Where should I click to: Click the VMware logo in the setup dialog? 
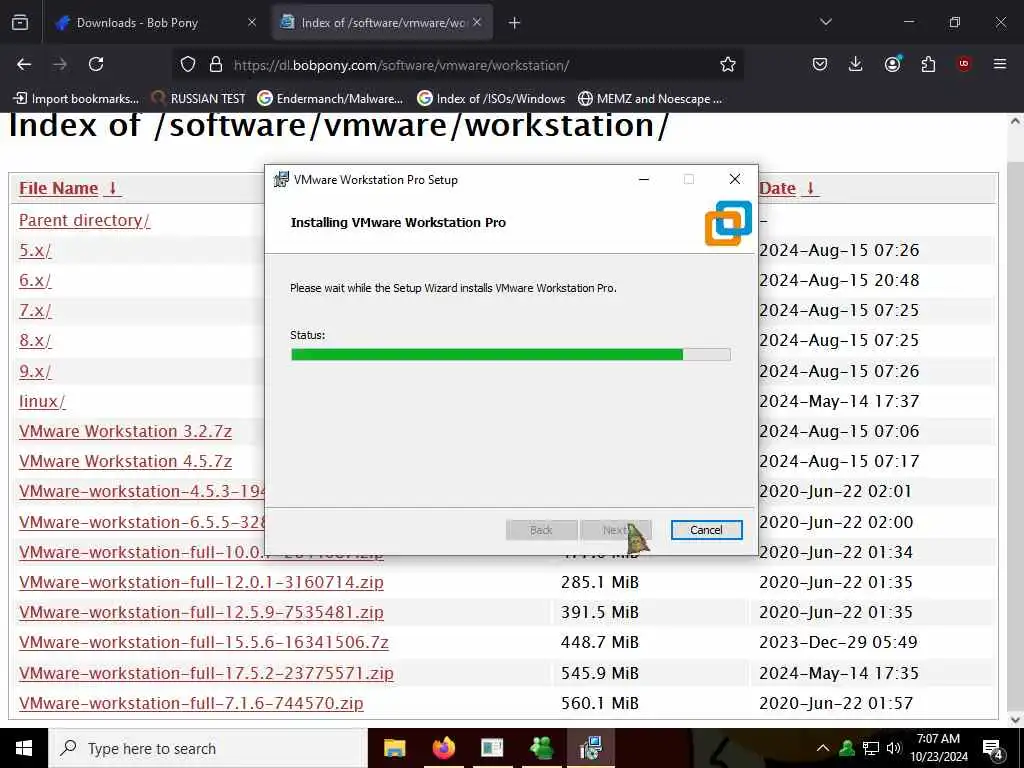[728, 223]
